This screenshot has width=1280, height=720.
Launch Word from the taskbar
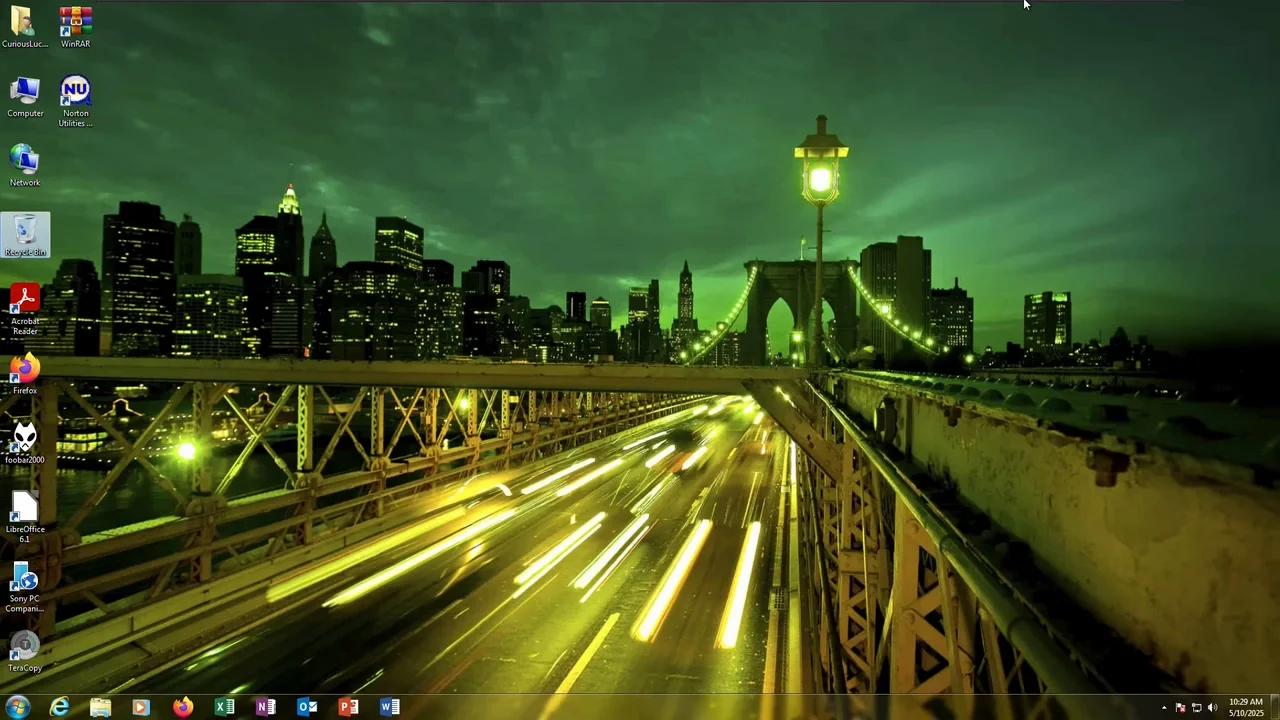click(389, 708)
